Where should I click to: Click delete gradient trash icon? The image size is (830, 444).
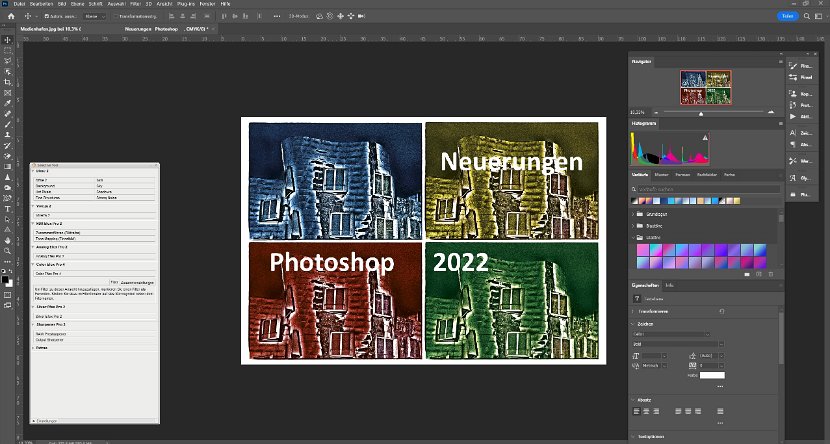pyautogui.click(x=771, y=275)
